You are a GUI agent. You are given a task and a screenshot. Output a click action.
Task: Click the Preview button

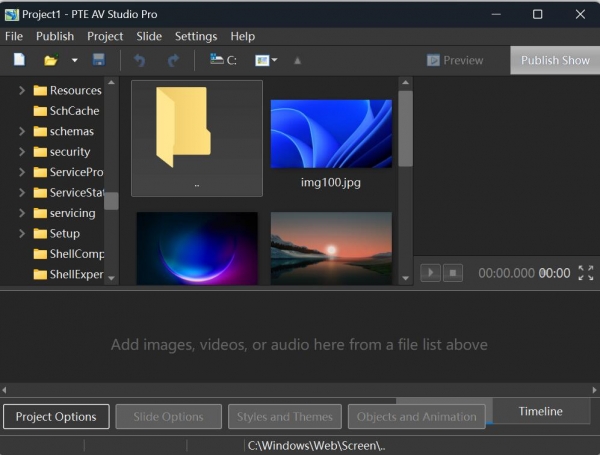tap(455, 60)
